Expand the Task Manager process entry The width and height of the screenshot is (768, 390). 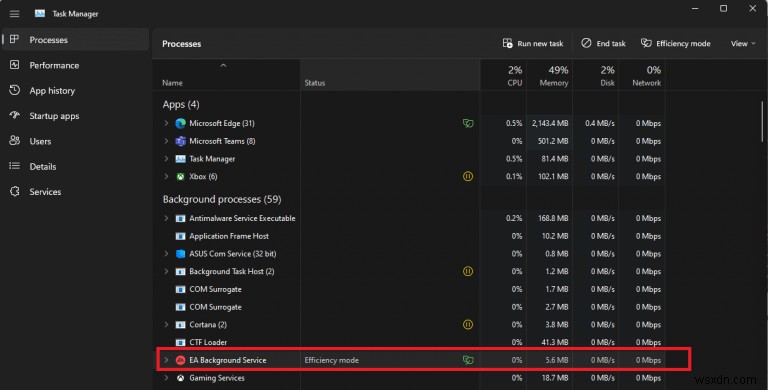pos(166,159)
